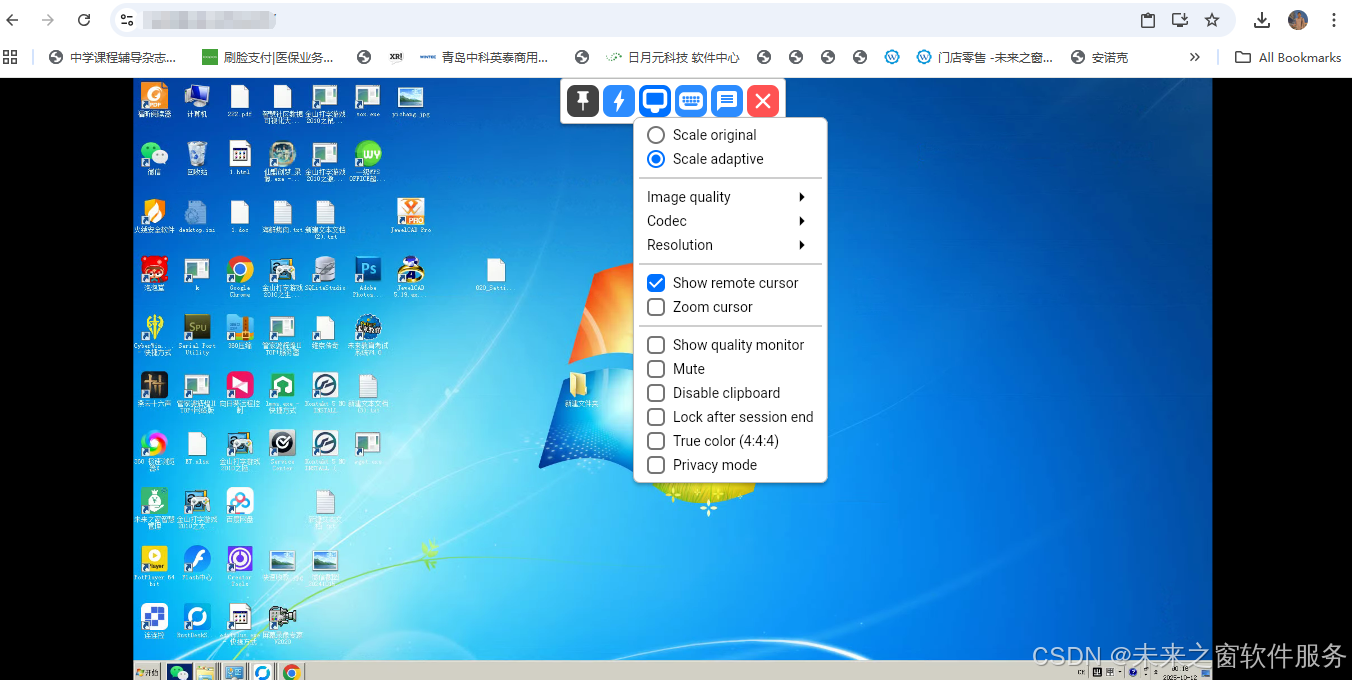Open browser downloads icon

[x=1262, y=20]
